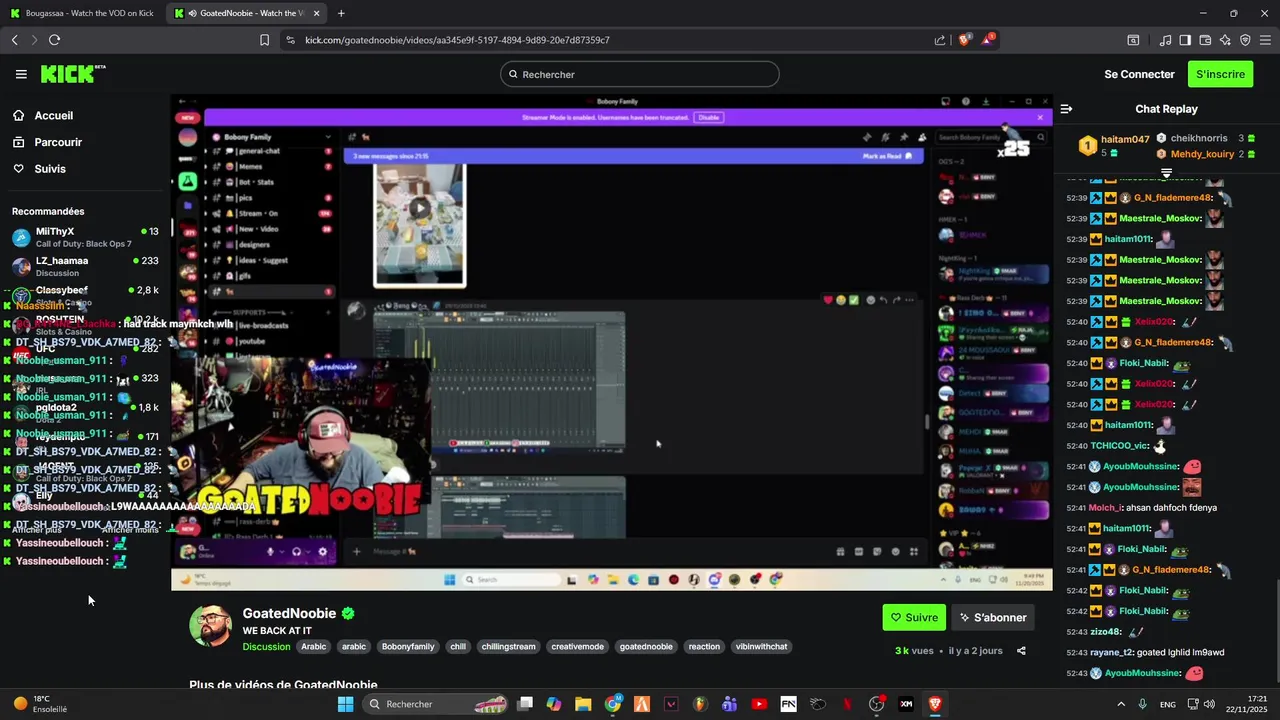Viewport: 1280px width, 720px height.
Task: Click Windows Start button
Action: [345, 704]
